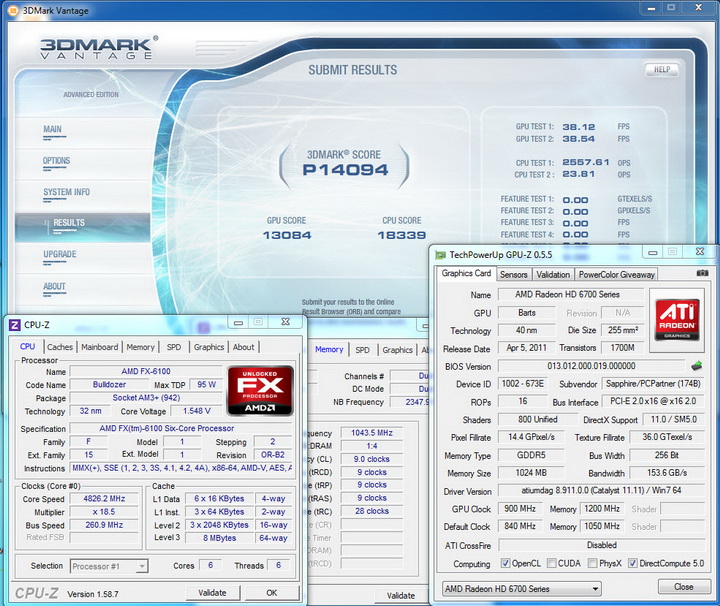Image resolution: width=720 pixels, height=606 pixels.
Task: Click the Bus Speed 260.9 MHz value
Action: (x=104, y=525)
